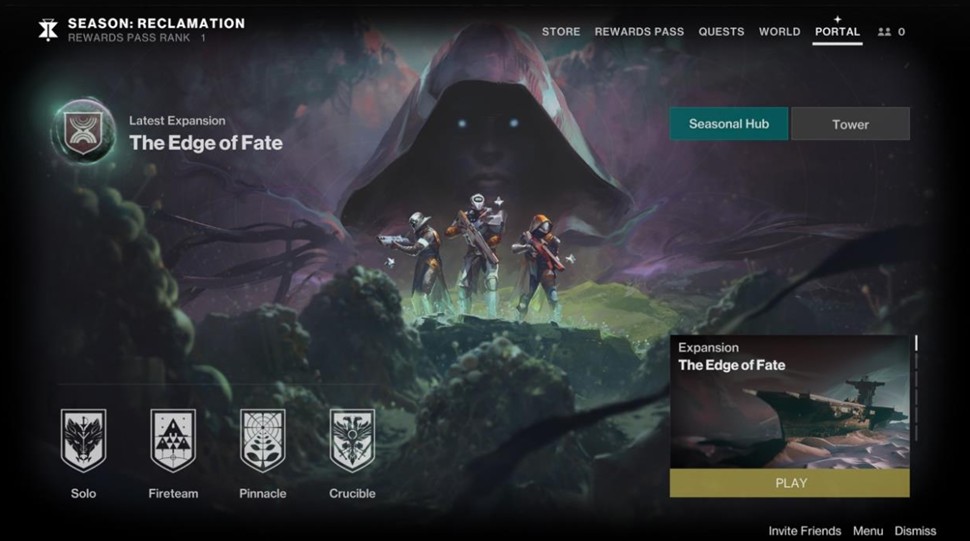Switch to the Seasonal Hub toggle
970x541 pixels.
pyautogui.click(x=729, y=124)
